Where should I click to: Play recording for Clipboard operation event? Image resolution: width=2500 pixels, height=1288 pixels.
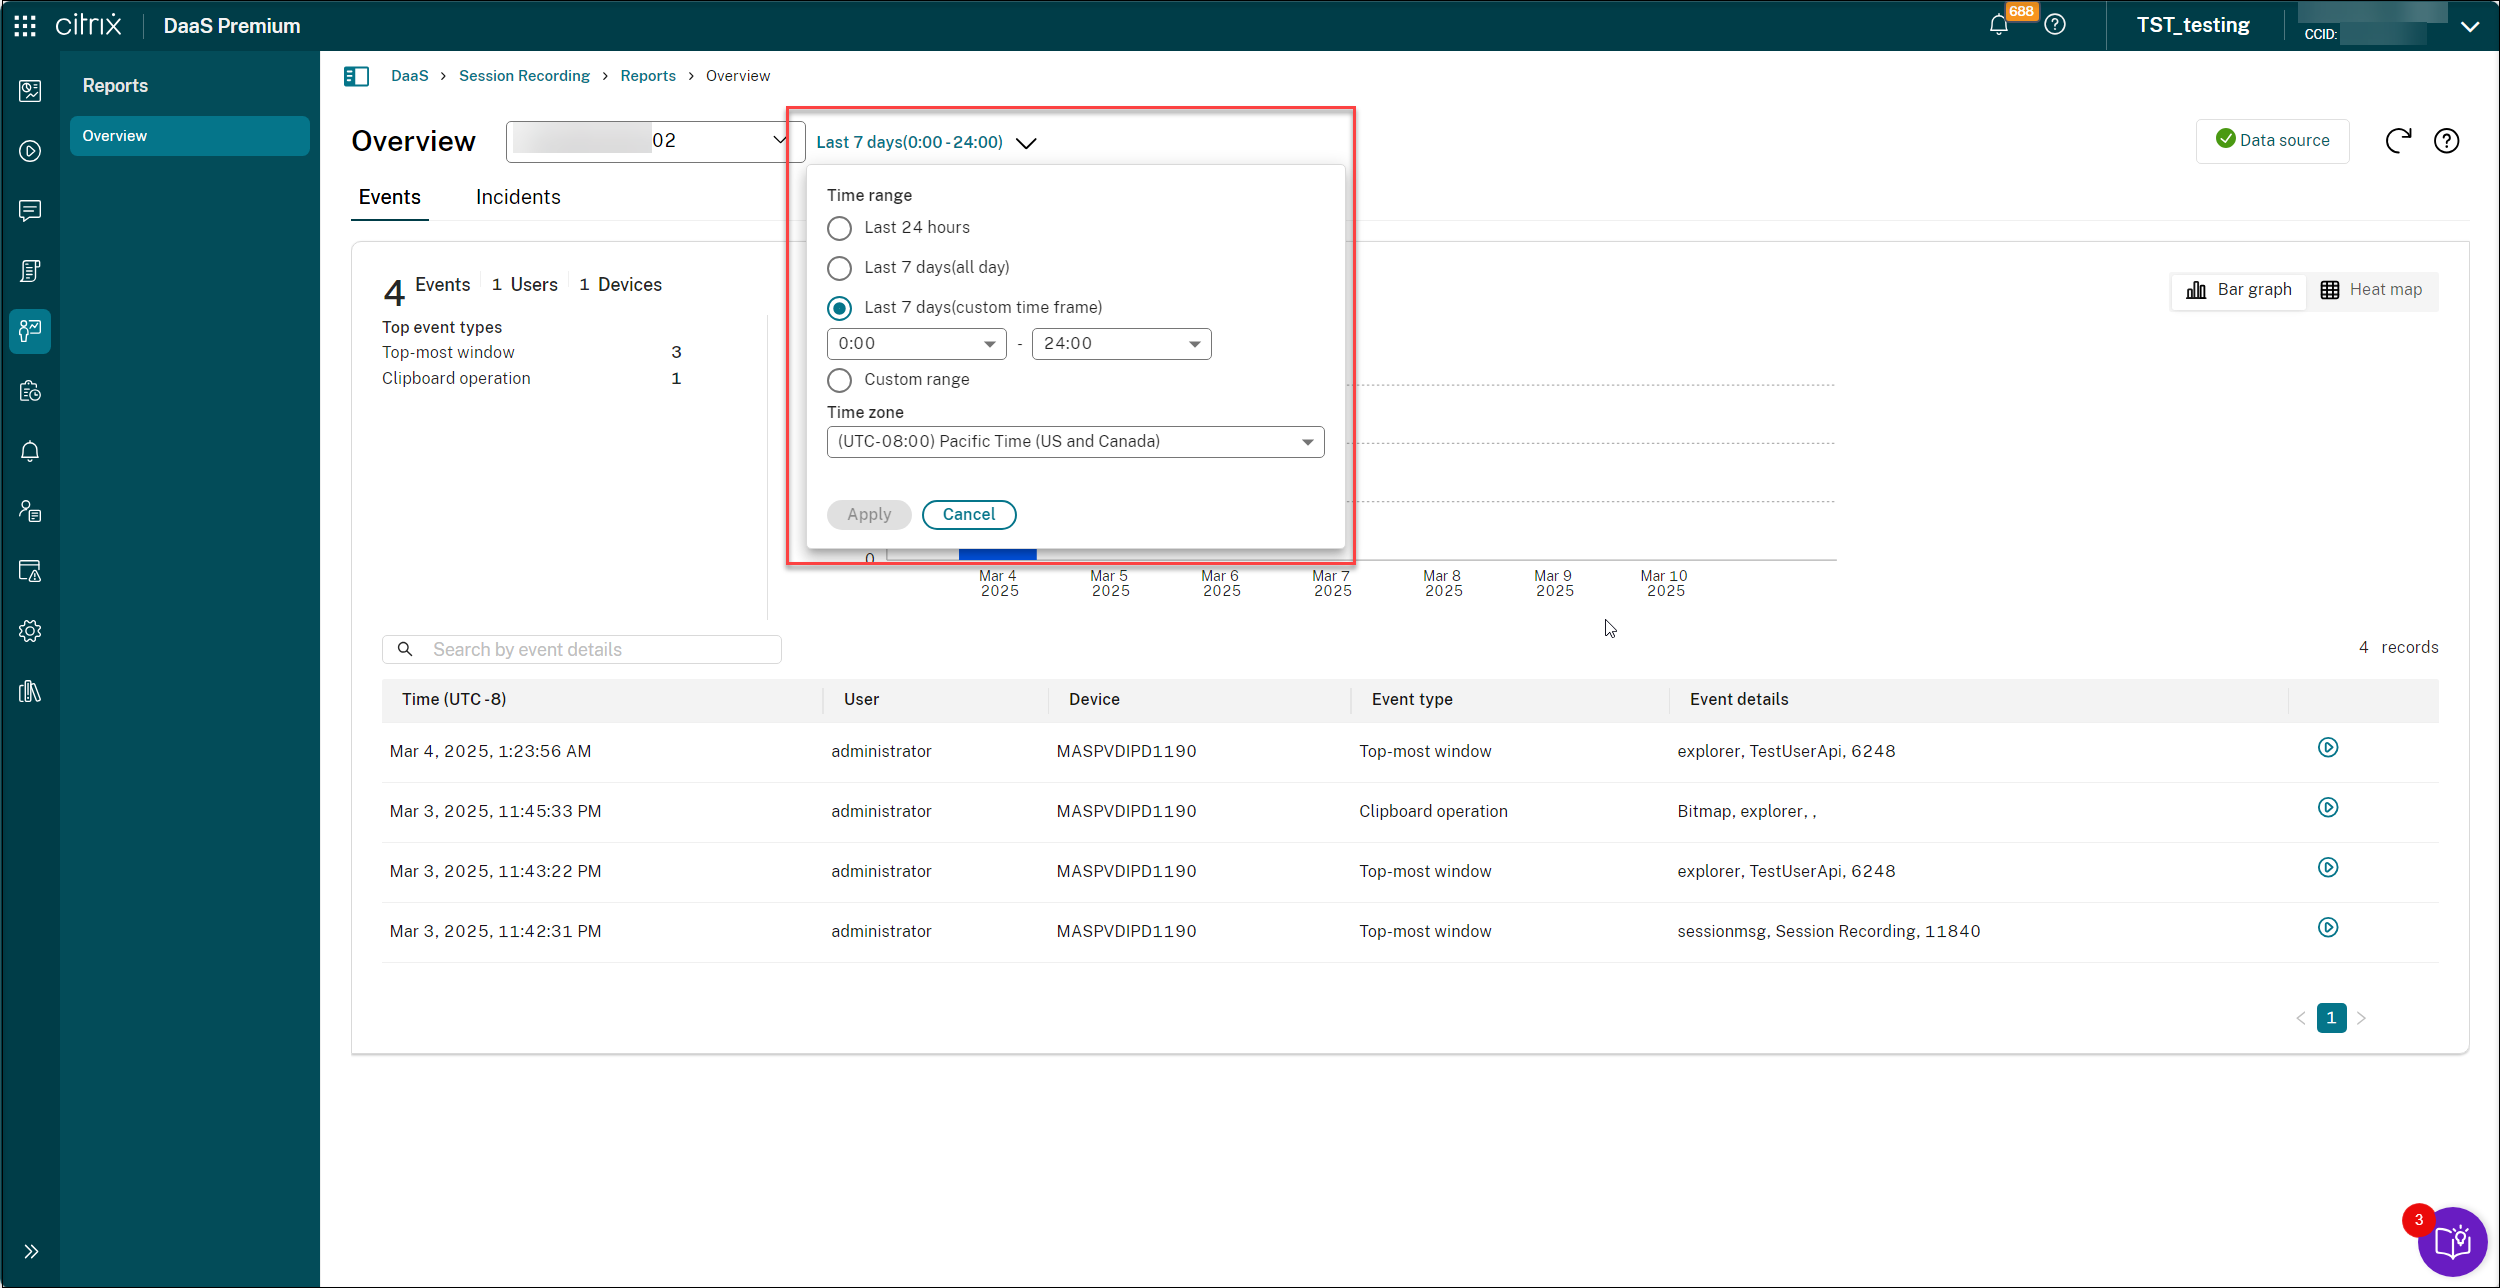[x=2328, y=808]
